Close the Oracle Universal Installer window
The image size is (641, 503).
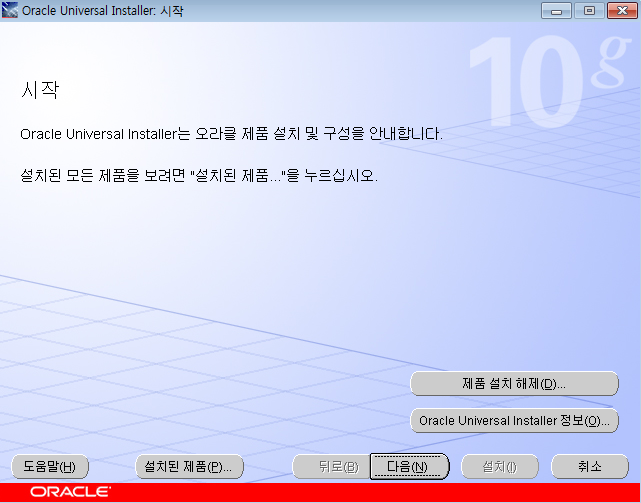[622, 11]
